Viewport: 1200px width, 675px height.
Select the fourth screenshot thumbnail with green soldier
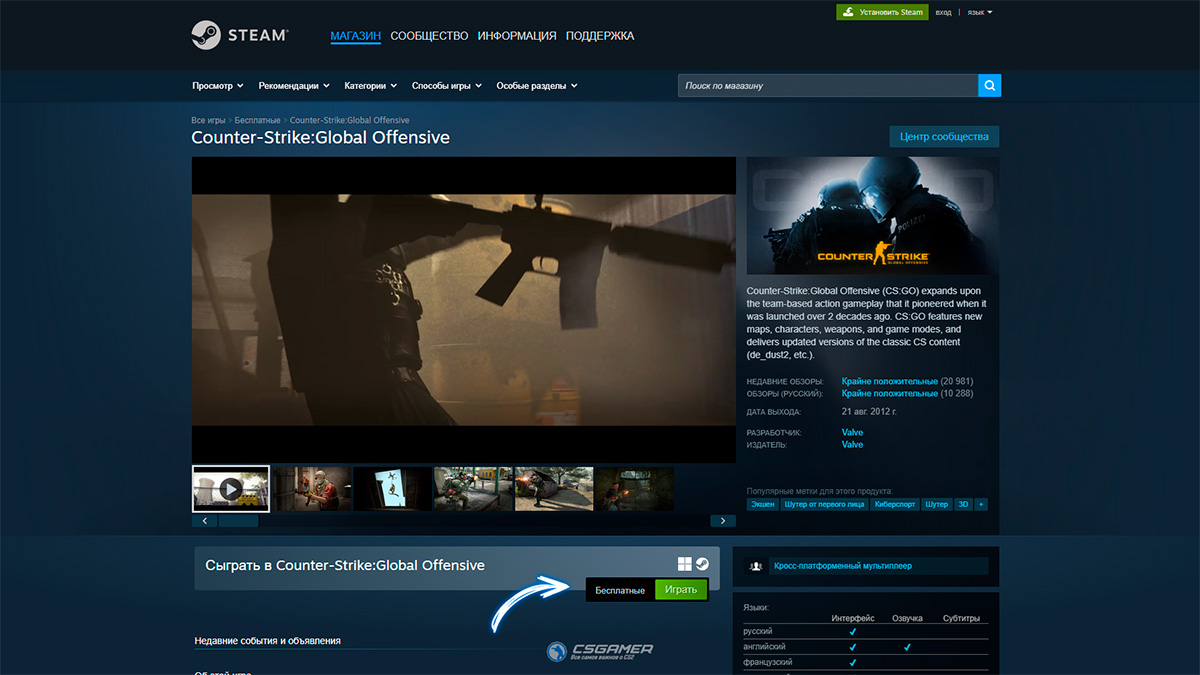473,489
